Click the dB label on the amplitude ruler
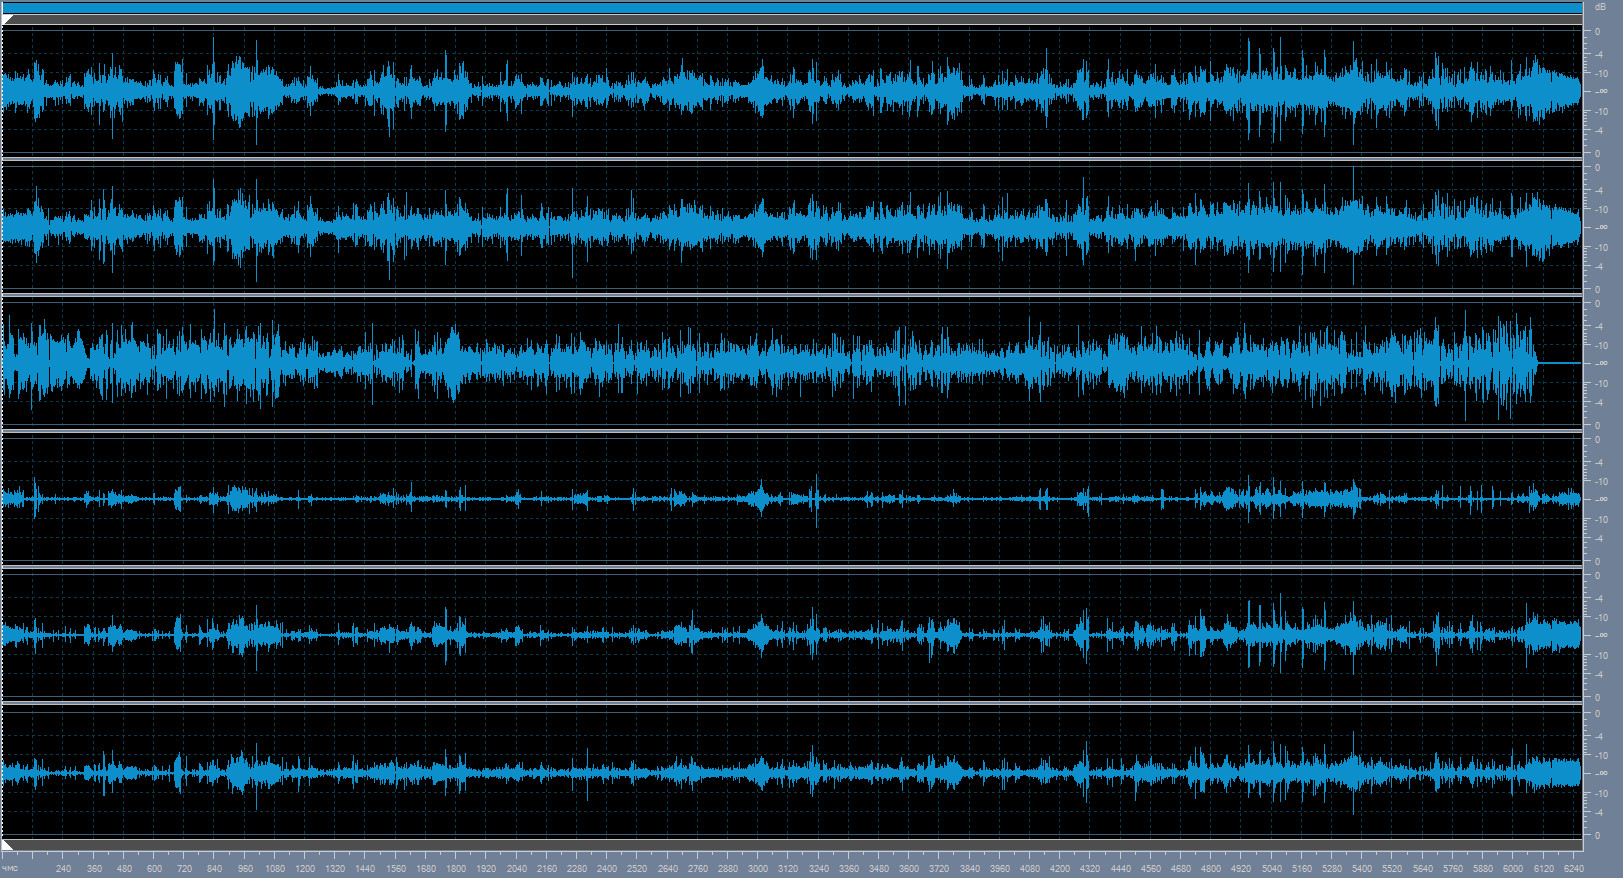1623x878 pixels. click(1600, 7)
